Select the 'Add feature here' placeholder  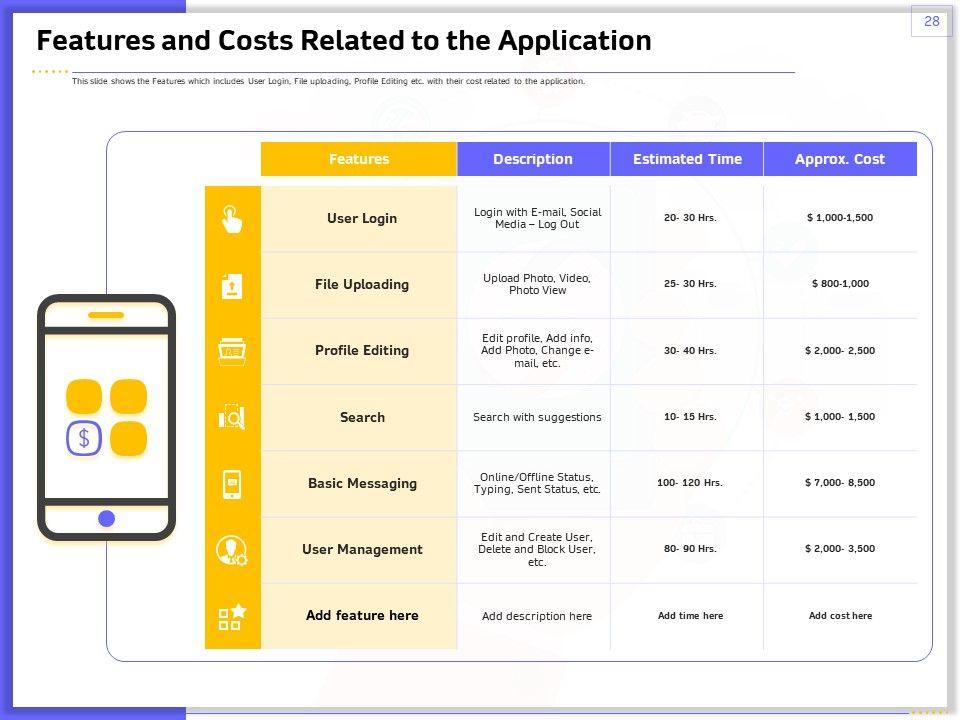pyautogui.click(x=362, y=615)
